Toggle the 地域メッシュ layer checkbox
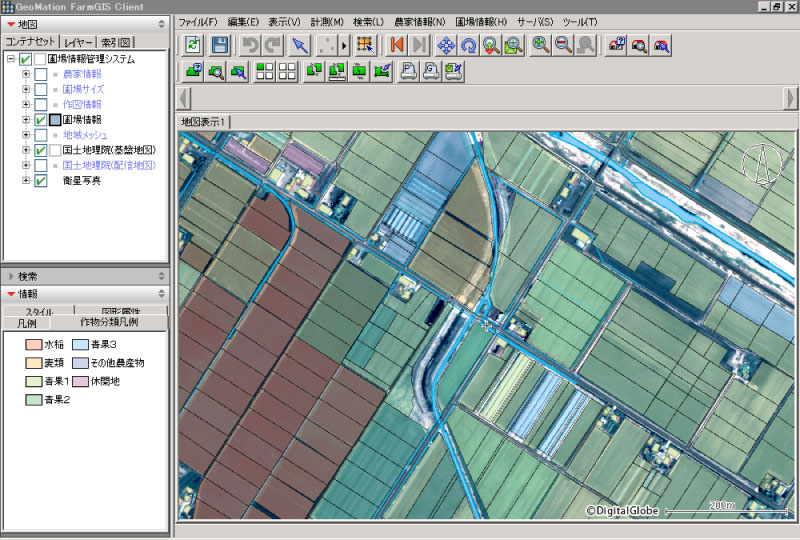Screen dimensions: 800x540 pyautogui.click(x=41, y=135)
